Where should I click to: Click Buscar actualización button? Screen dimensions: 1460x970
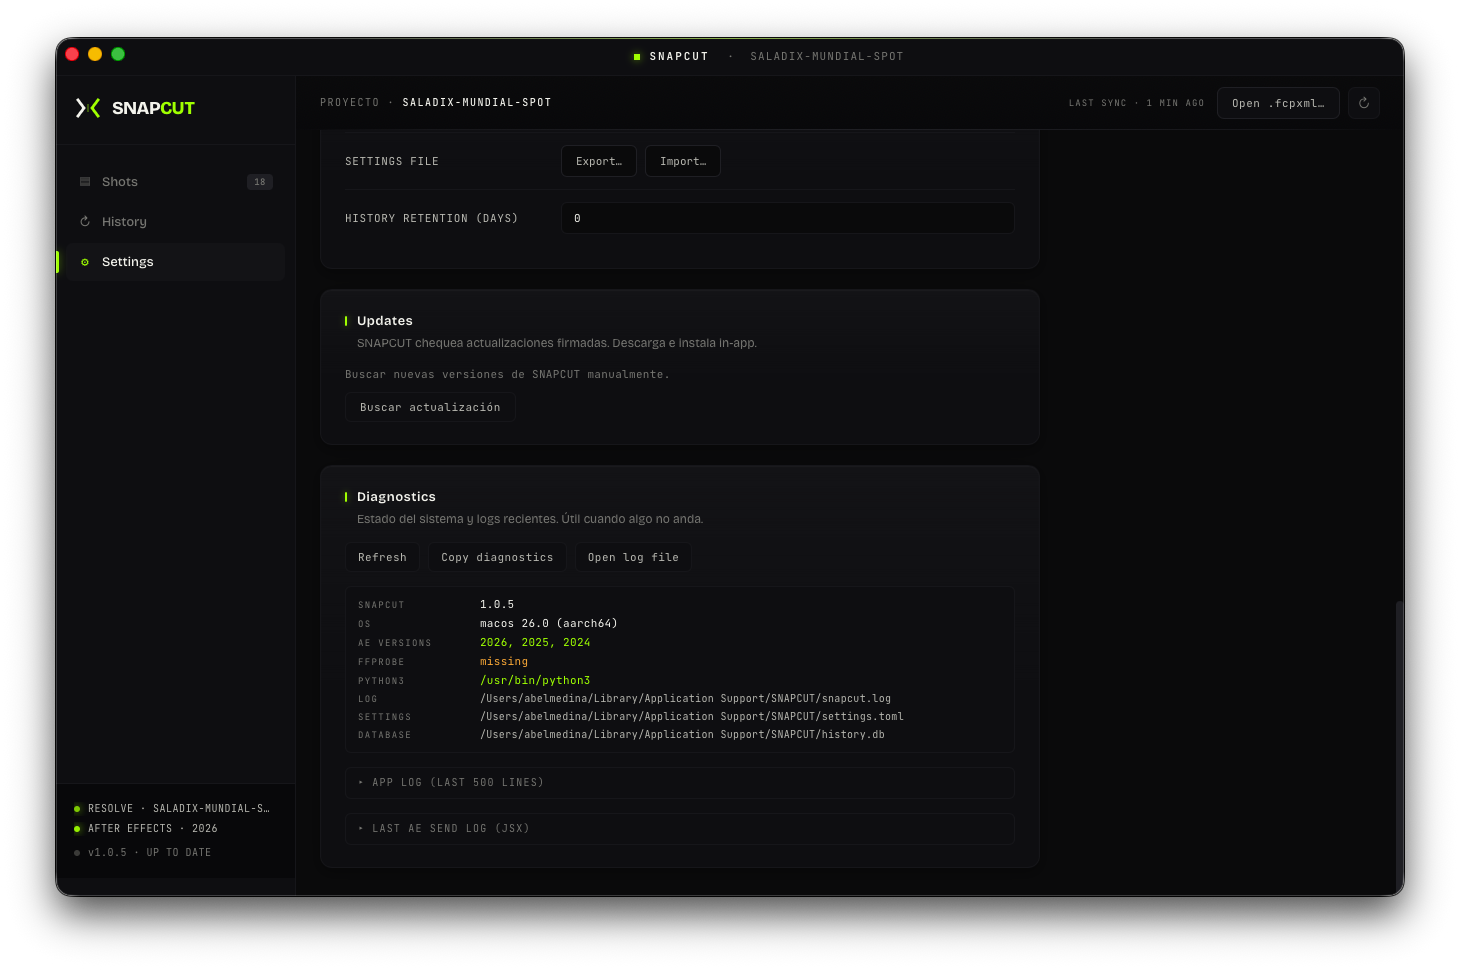[x=430, y=407]
